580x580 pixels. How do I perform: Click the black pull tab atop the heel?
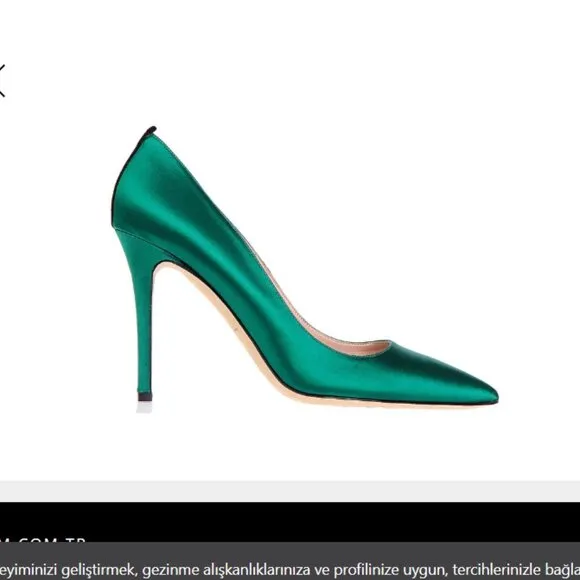tap(149, 131)
